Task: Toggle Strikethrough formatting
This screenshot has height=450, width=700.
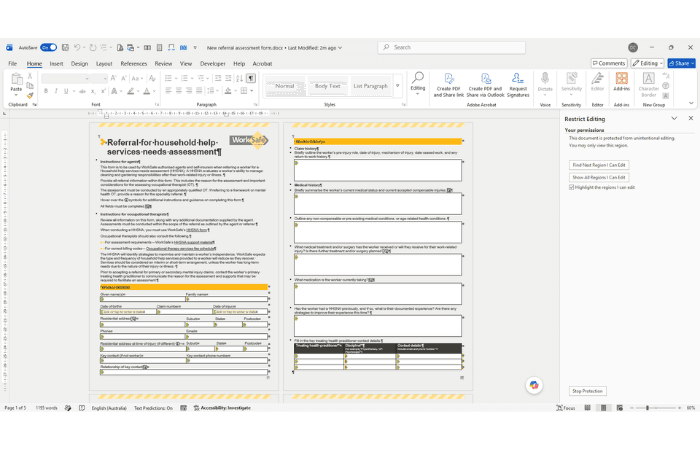Action: [x=82, y=91]
